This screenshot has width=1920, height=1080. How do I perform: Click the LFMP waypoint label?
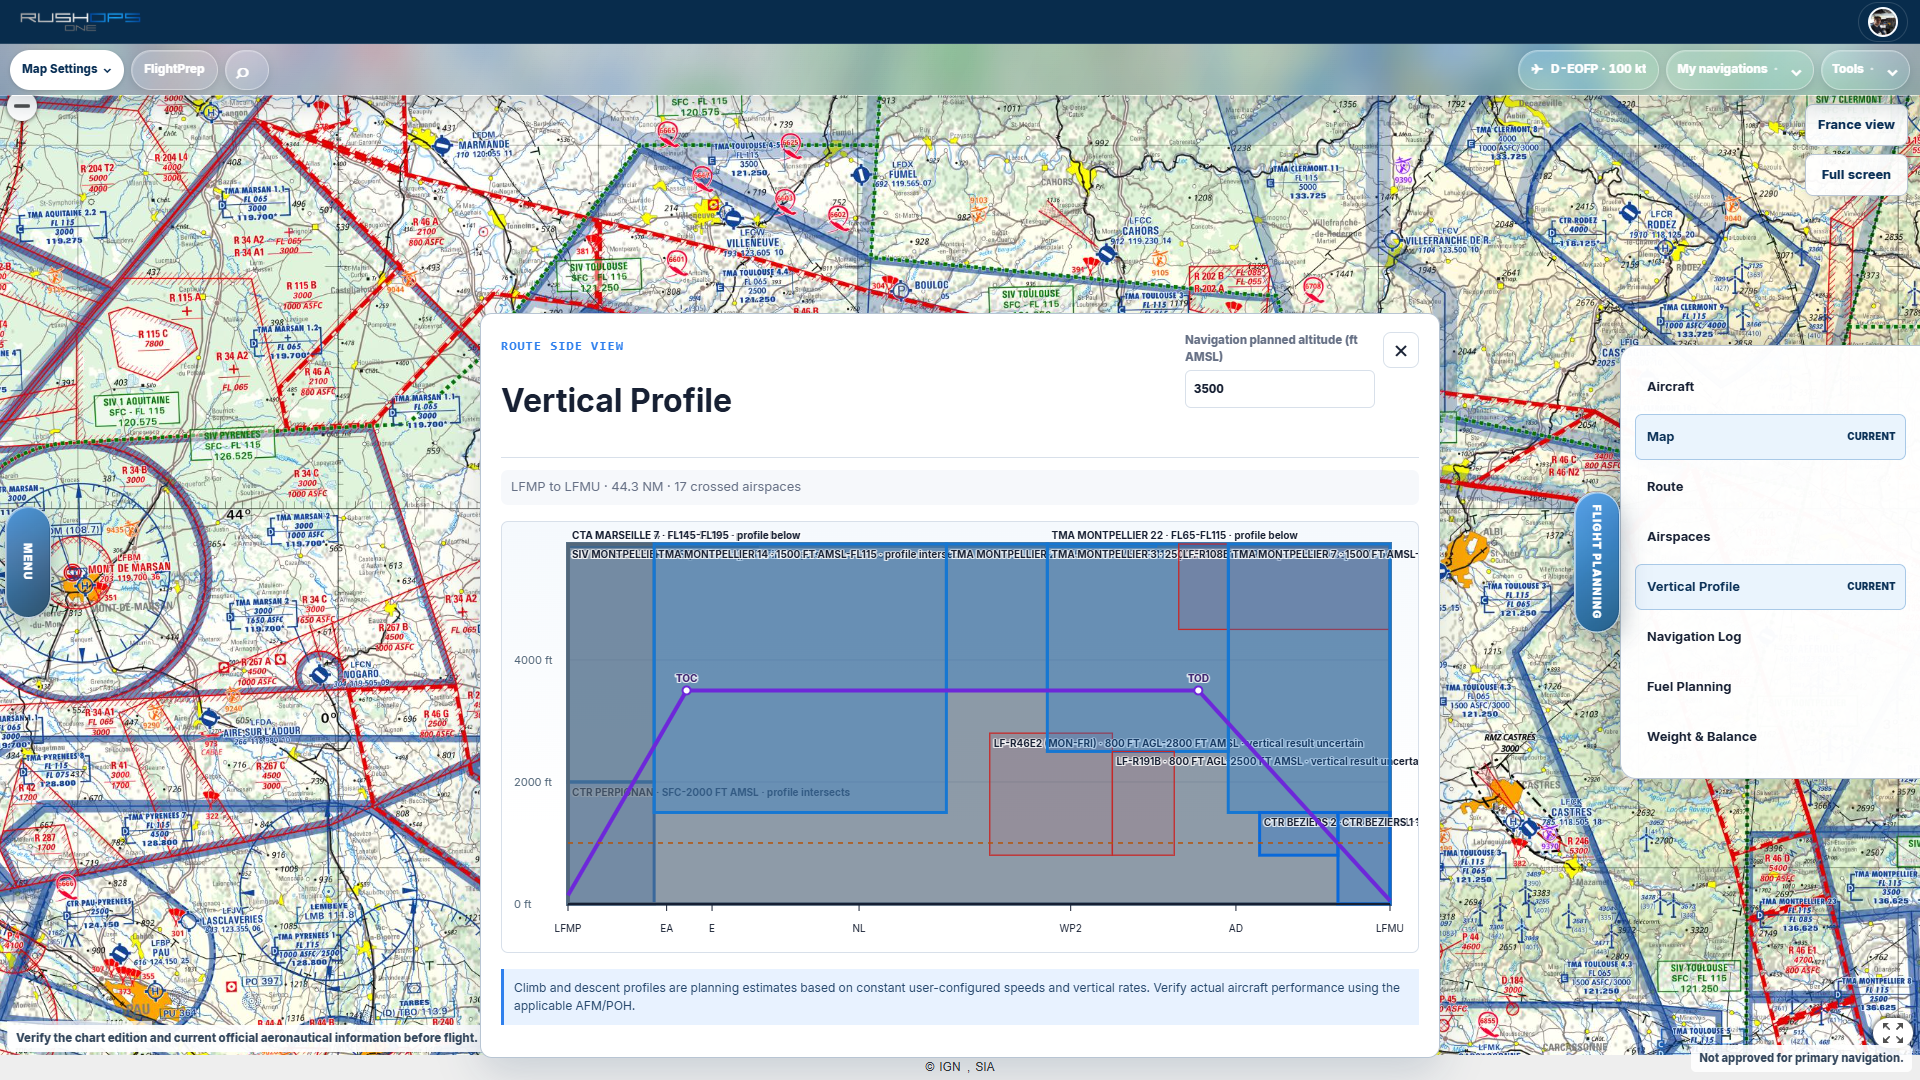568,929
